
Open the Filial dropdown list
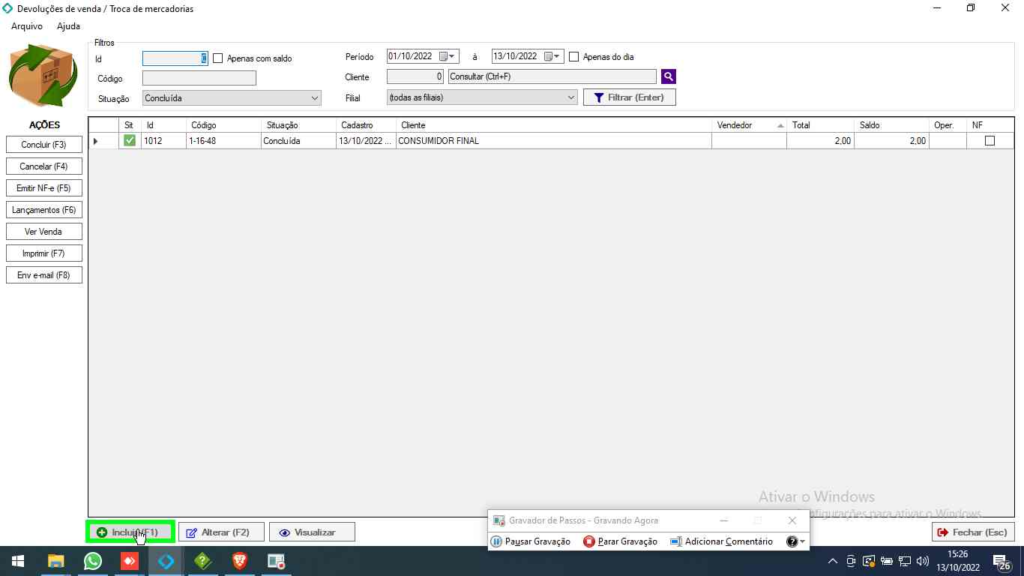point(571,98)
